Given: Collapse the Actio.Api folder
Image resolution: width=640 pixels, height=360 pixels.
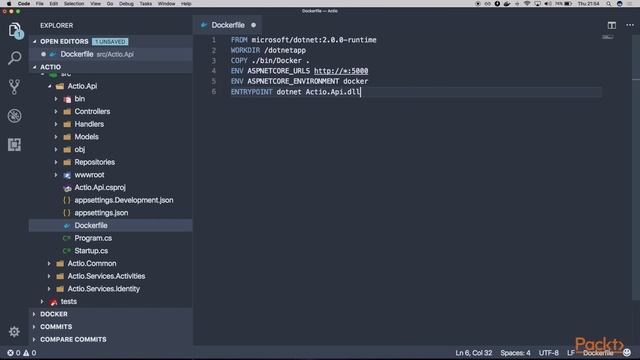Looking at the screenshot, I should [49, 86].
